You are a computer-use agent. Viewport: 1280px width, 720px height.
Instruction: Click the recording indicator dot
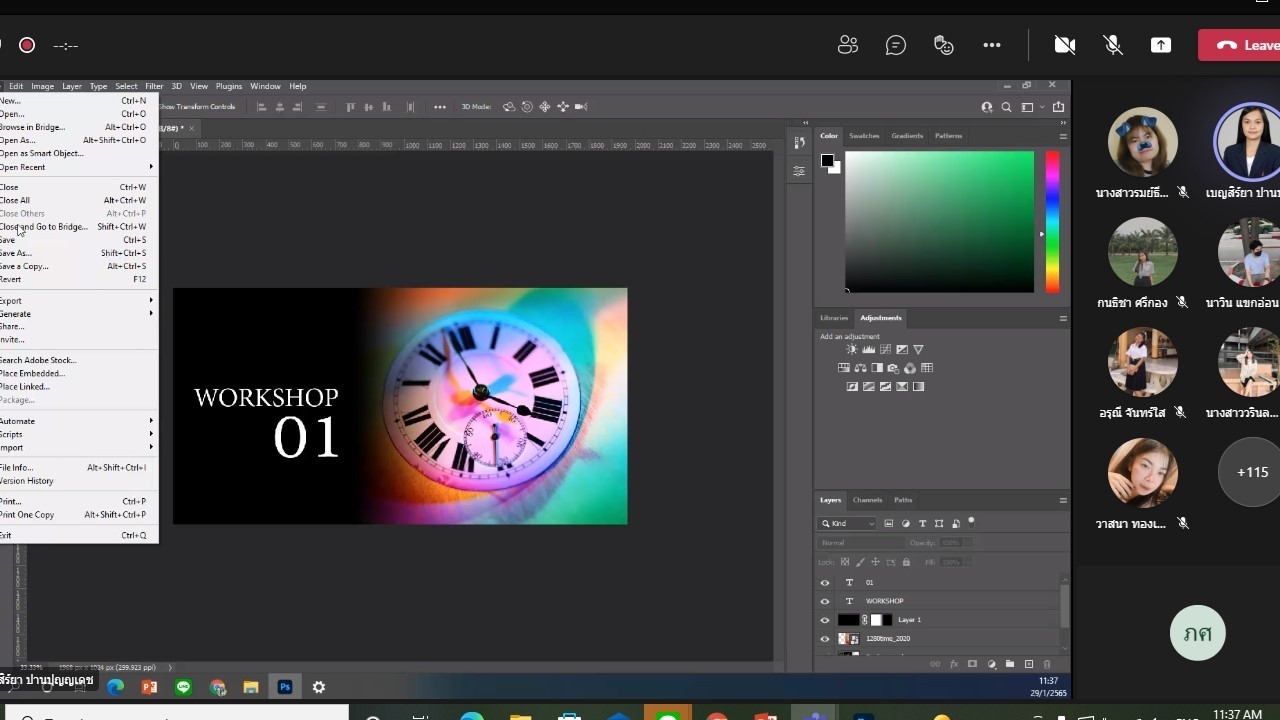click(27, 45)
